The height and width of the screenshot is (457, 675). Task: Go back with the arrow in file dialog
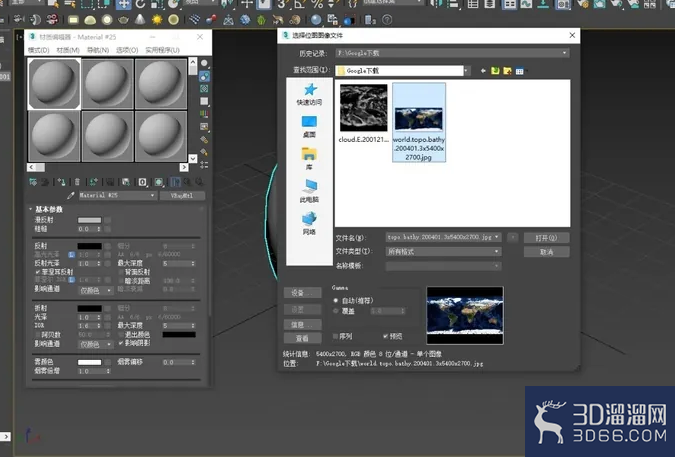coord(483,71)
